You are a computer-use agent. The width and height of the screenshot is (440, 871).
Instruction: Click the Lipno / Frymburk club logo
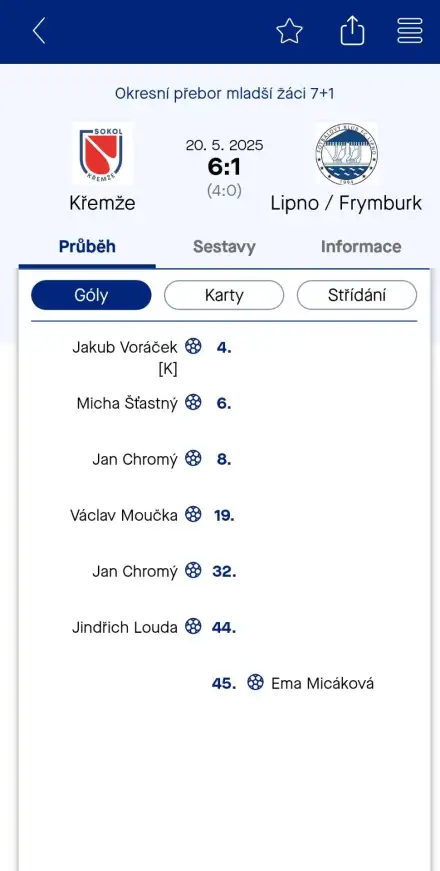[x=346, y=153]
